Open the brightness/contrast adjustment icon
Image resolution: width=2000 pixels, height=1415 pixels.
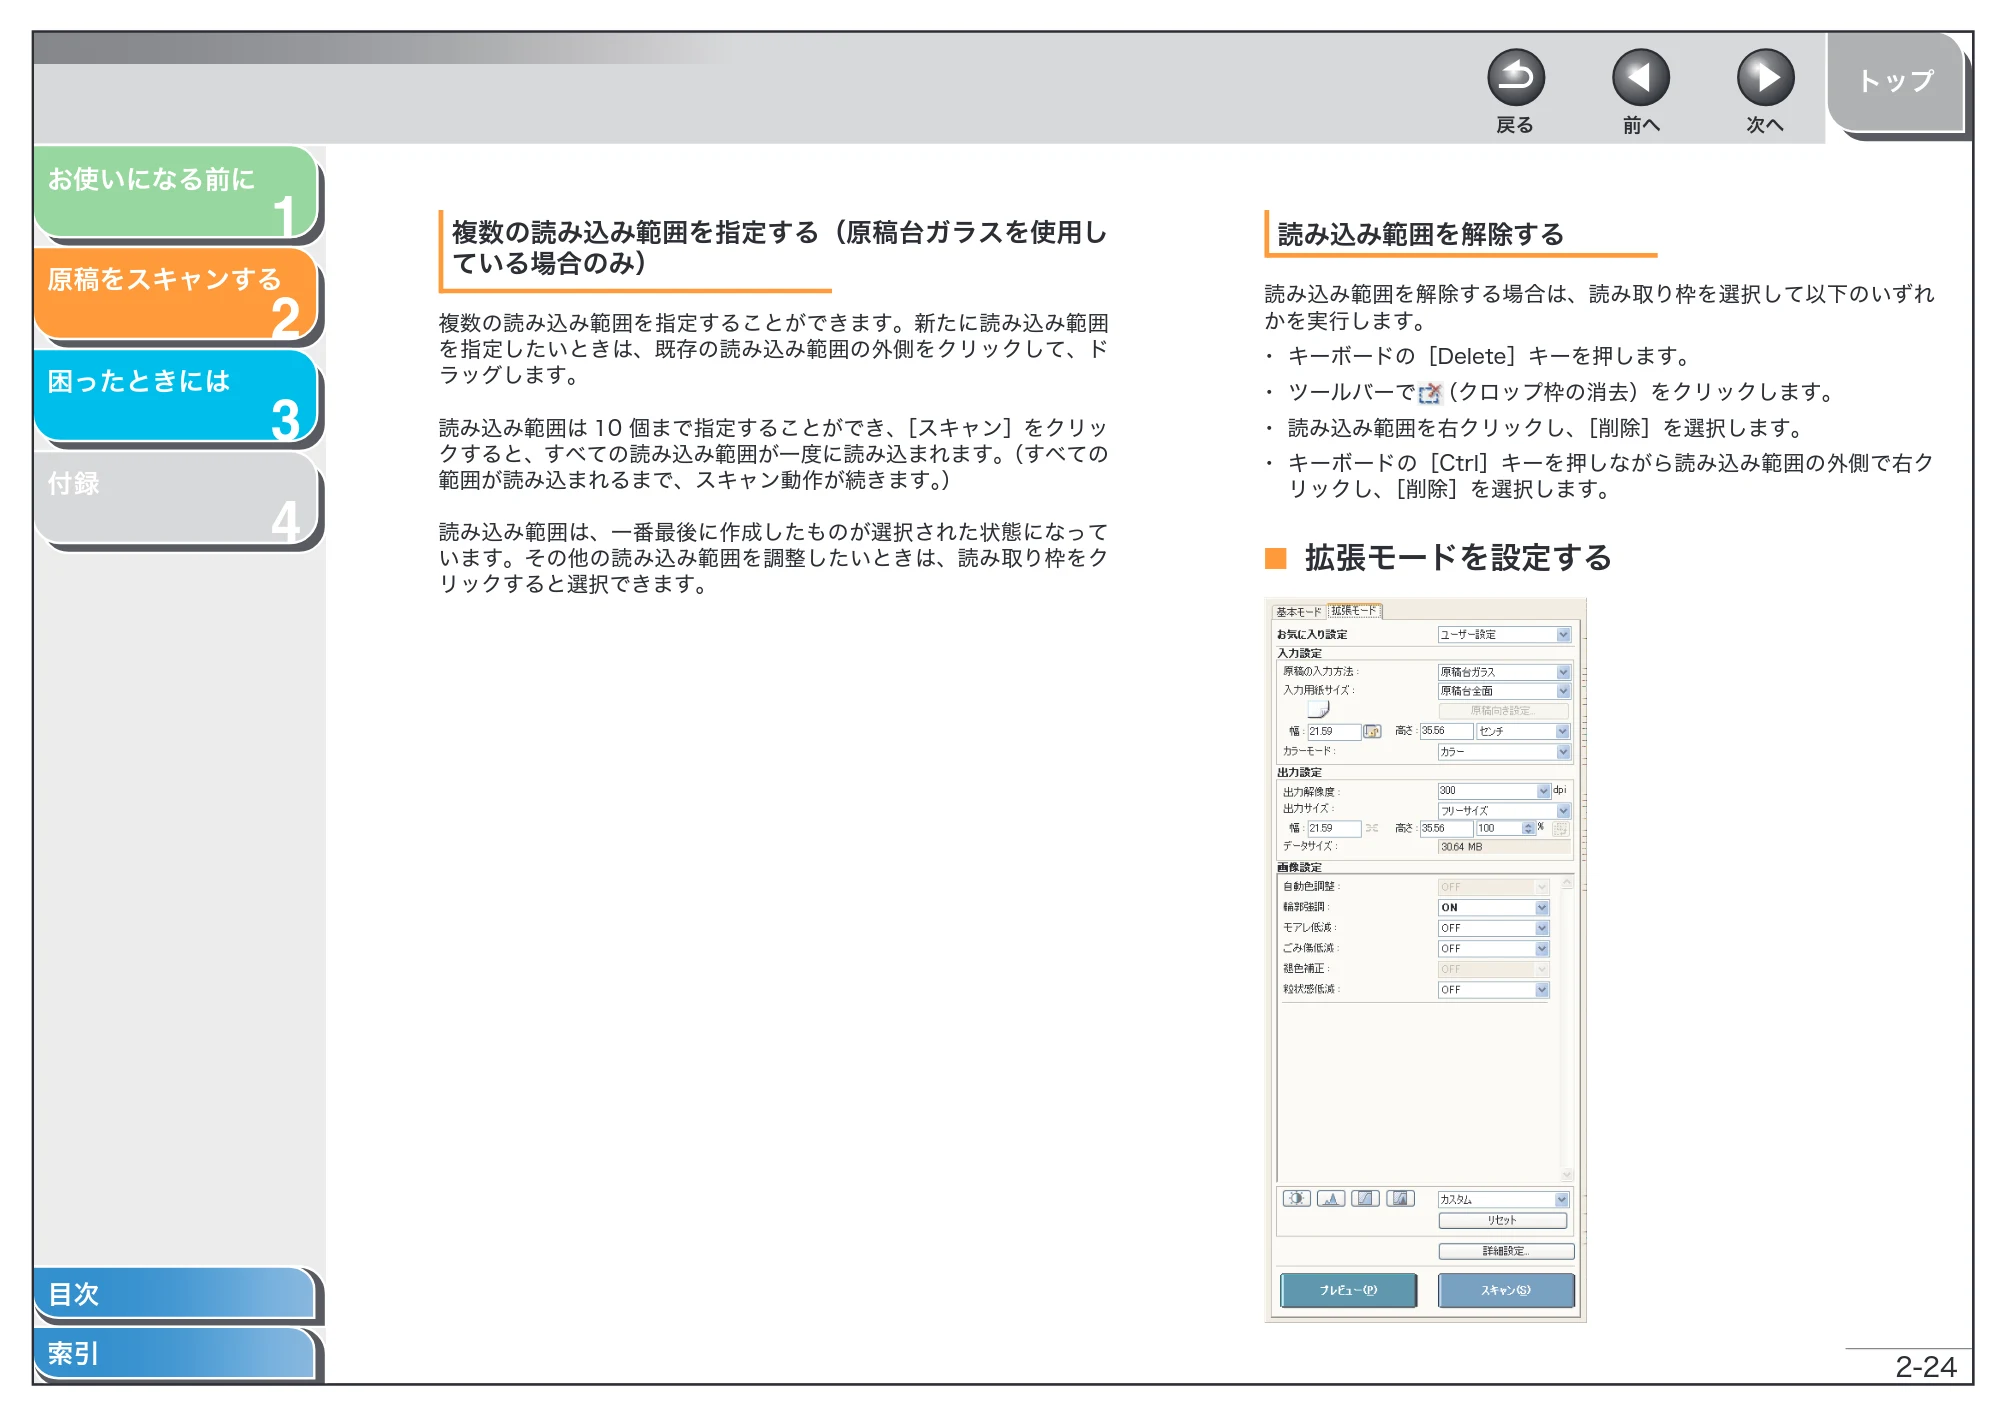[1296, 1198]
